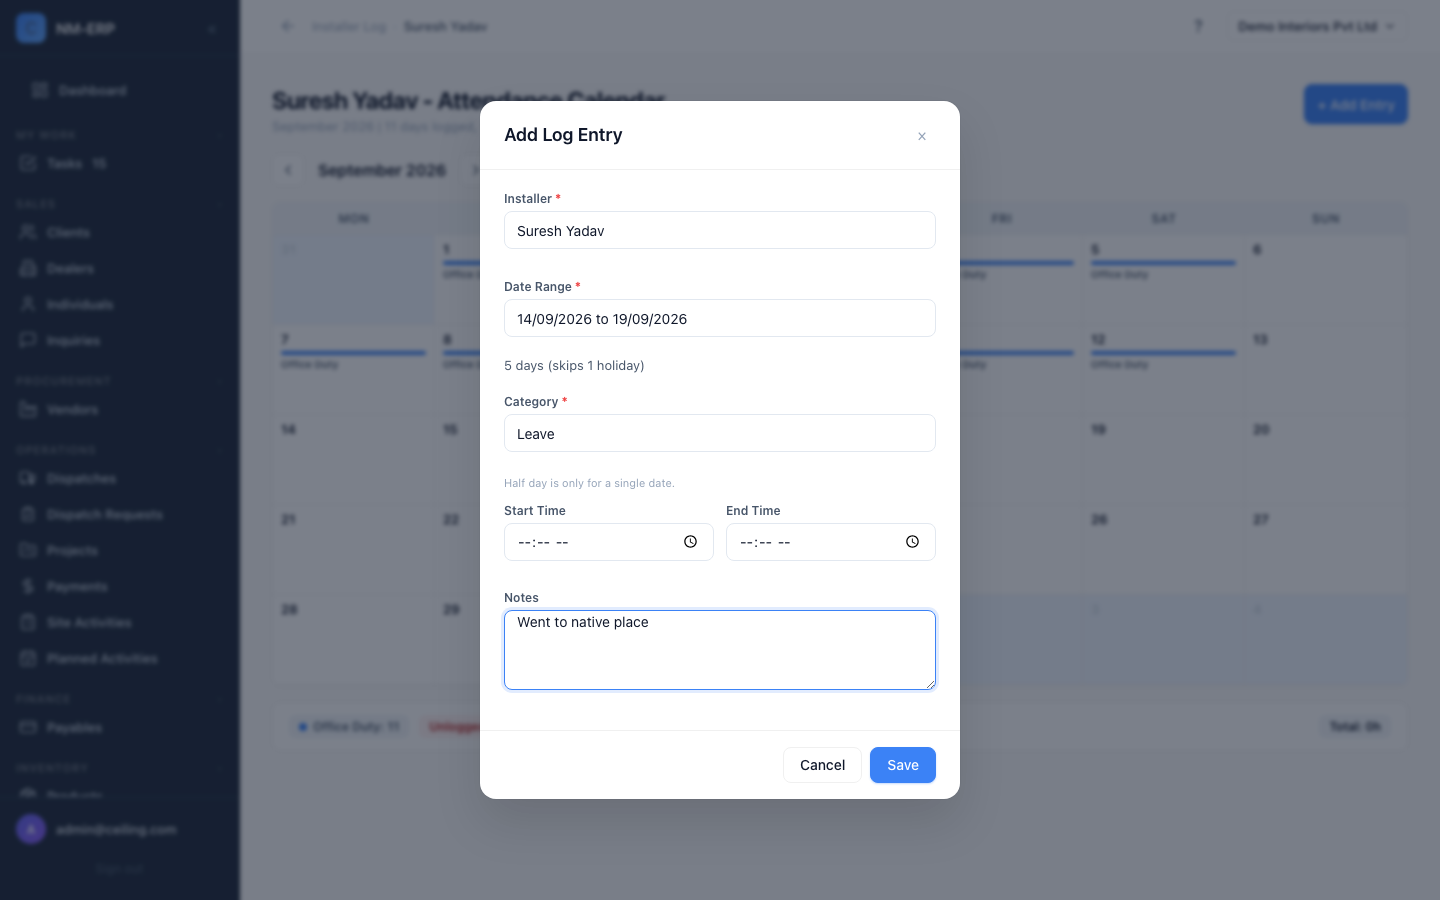Open Dispatches in the sidebar

click(120, 478)
